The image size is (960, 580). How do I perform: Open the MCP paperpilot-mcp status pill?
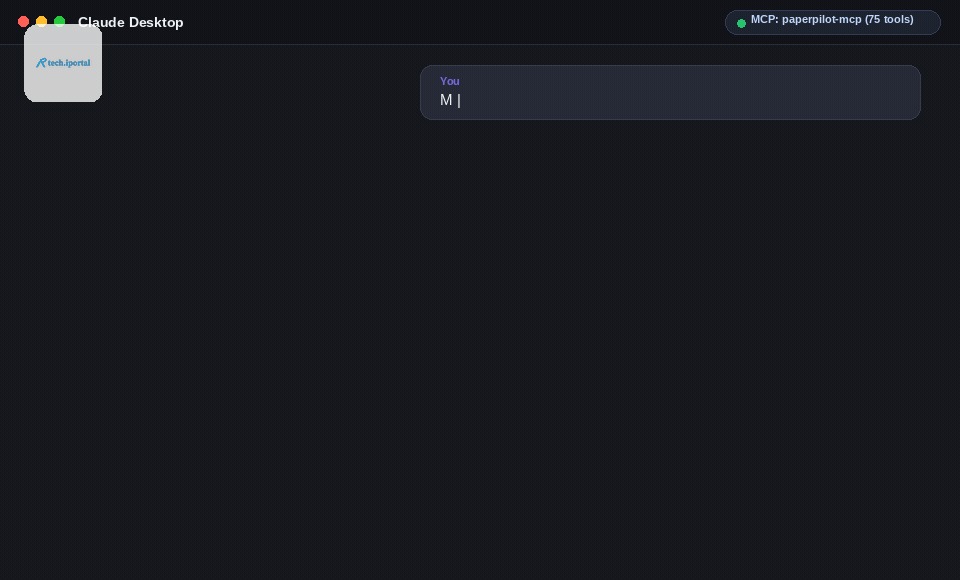[833, 22]
